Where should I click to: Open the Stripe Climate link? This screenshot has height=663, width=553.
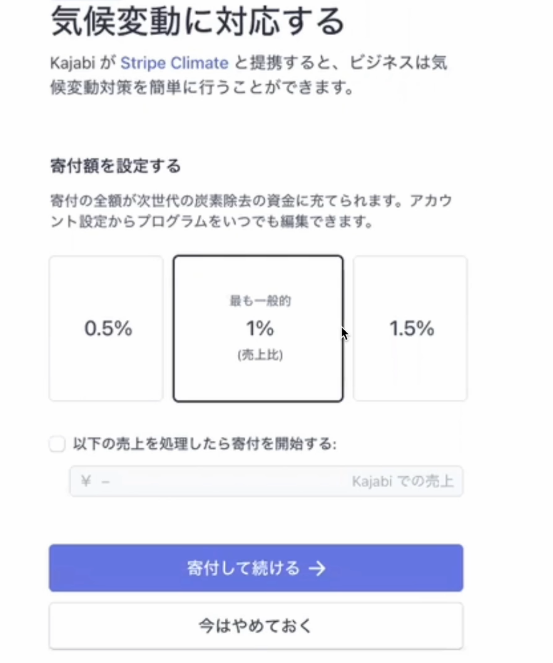click(174, 63)
